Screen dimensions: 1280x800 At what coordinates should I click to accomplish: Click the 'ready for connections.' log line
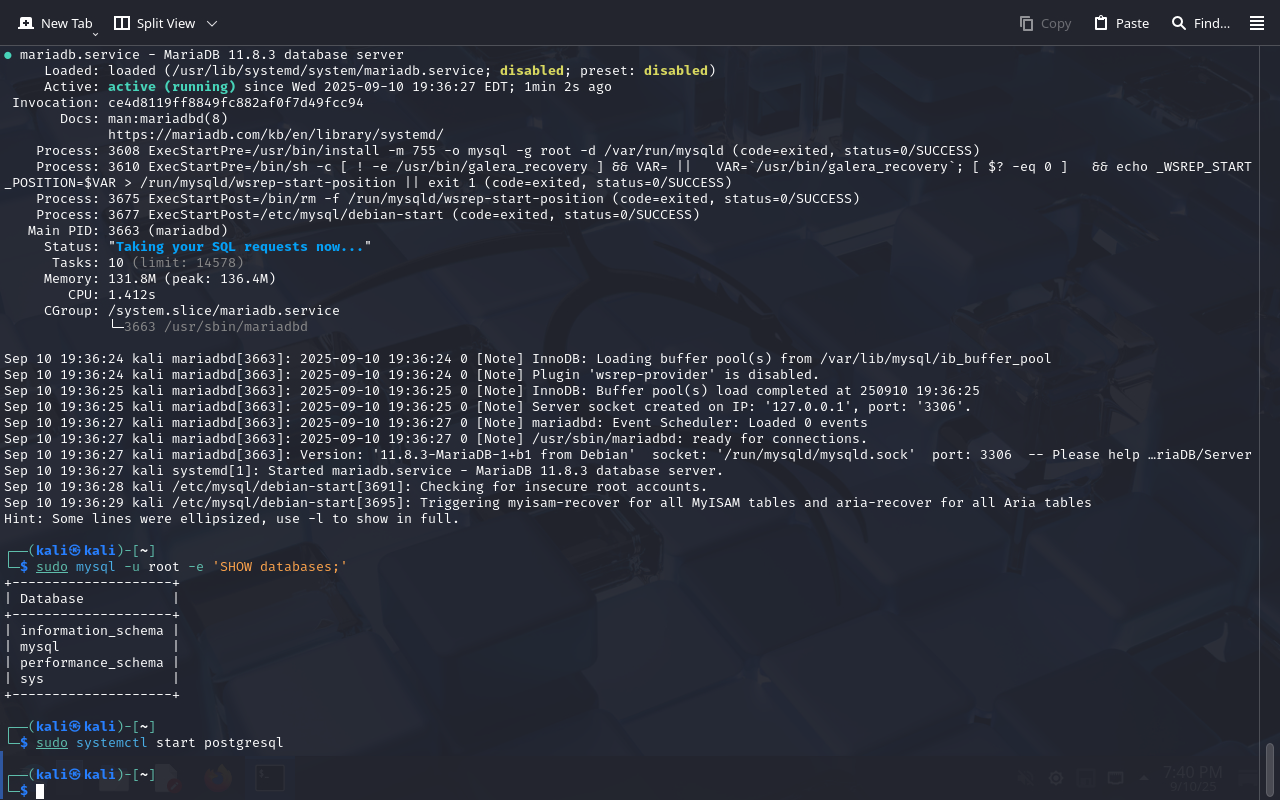(x=436, y=439)
